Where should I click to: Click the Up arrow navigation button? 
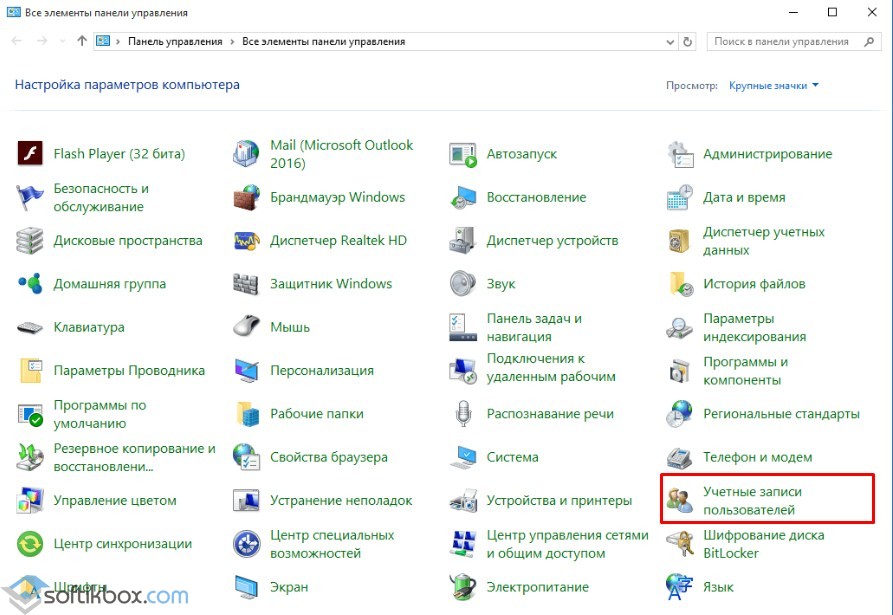[x=81, y=42]
